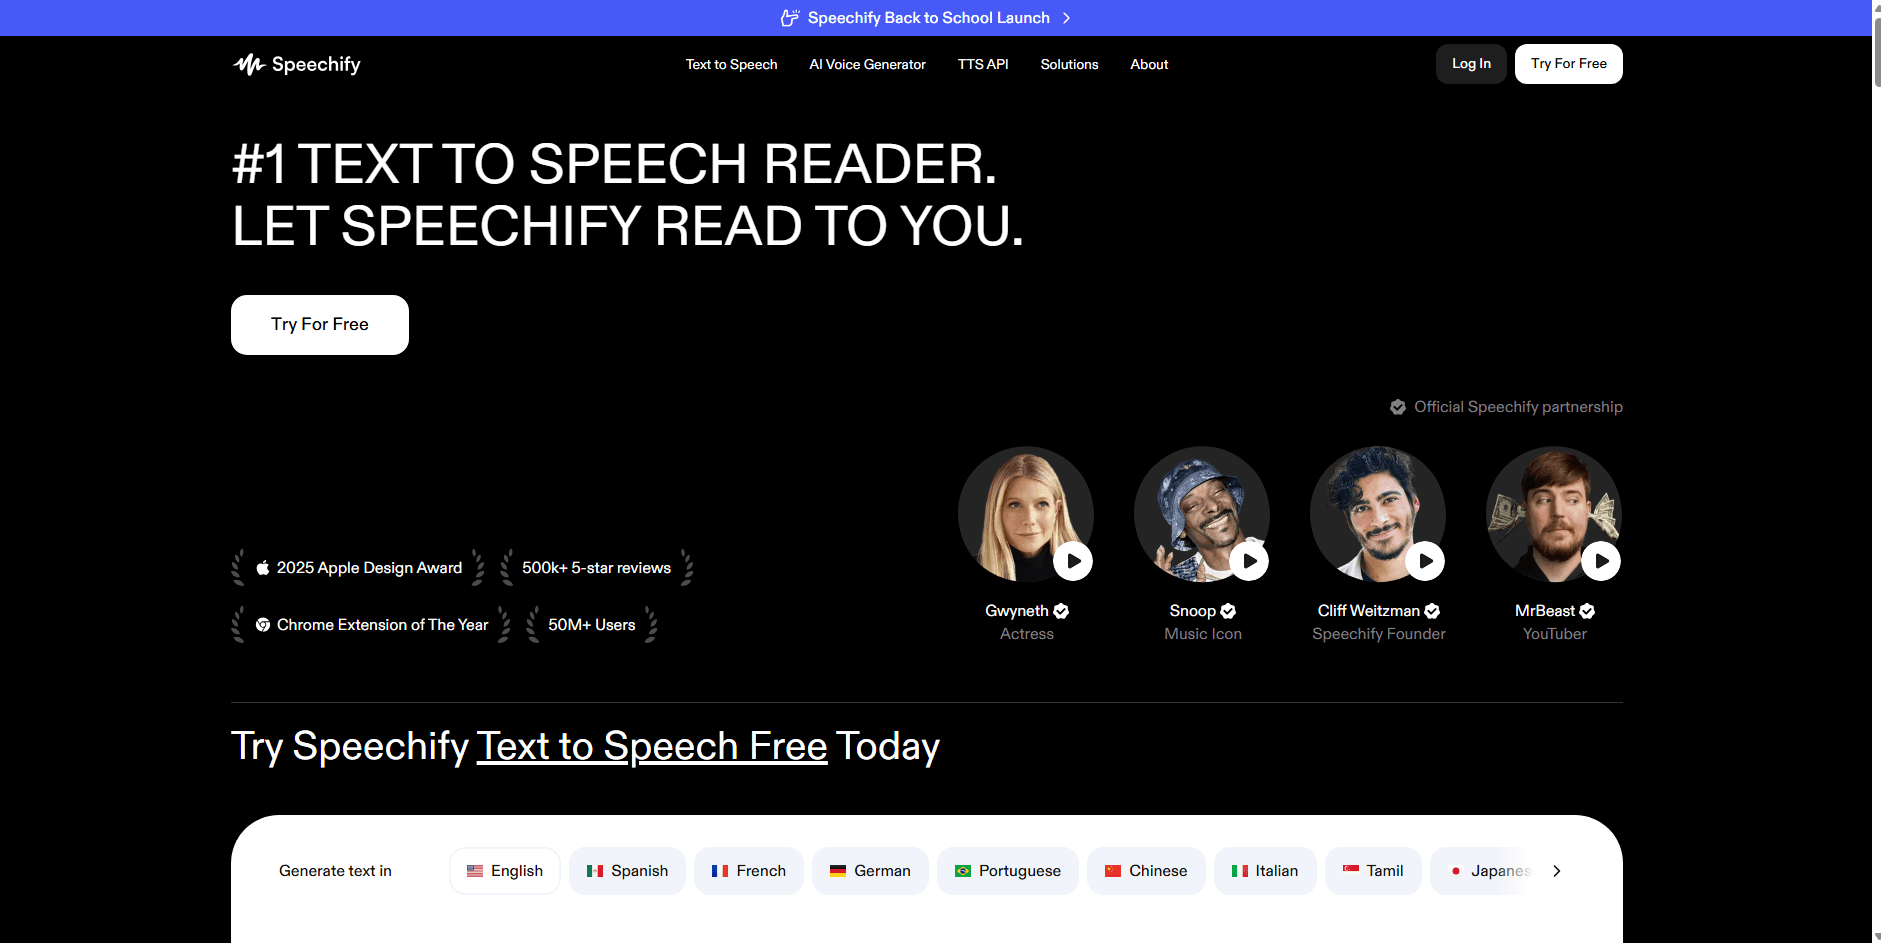Select Spanish language chip
This screenshot has width=1881, height=943.
[x=627, y=871]
